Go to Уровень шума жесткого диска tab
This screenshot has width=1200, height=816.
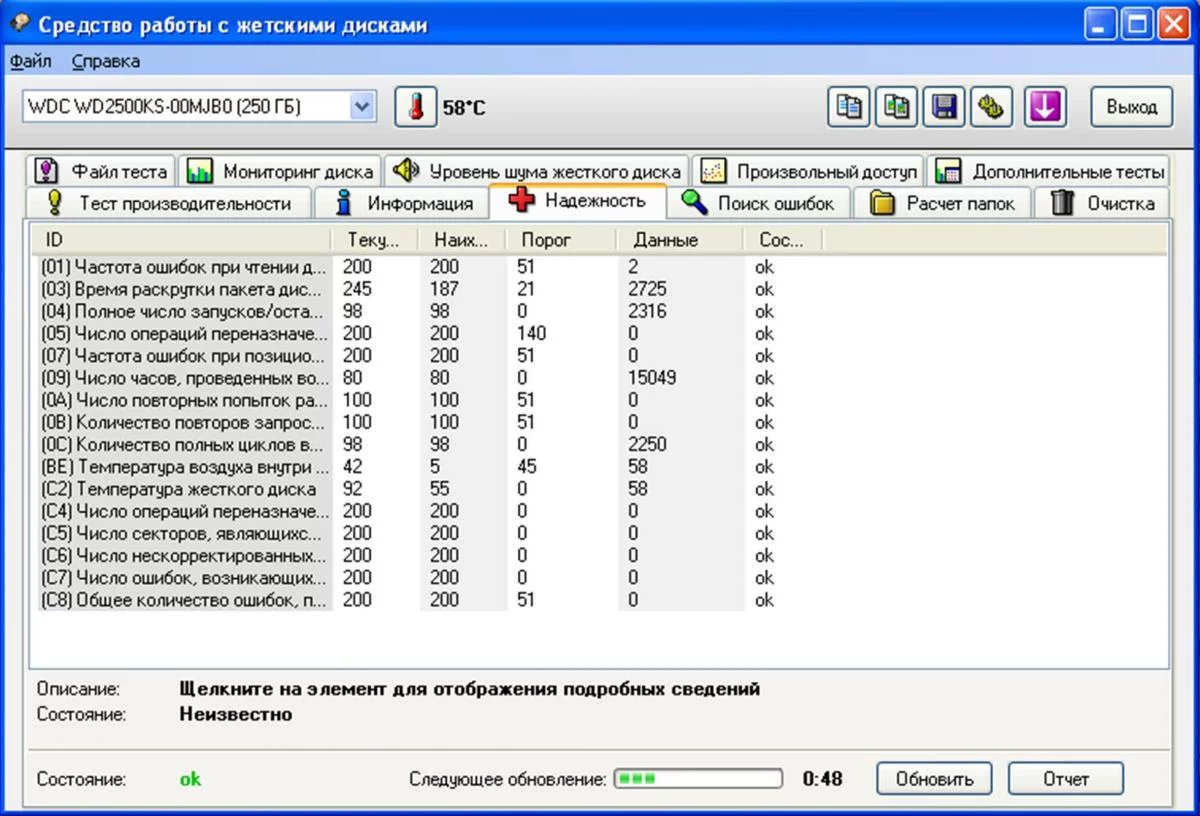537,171
